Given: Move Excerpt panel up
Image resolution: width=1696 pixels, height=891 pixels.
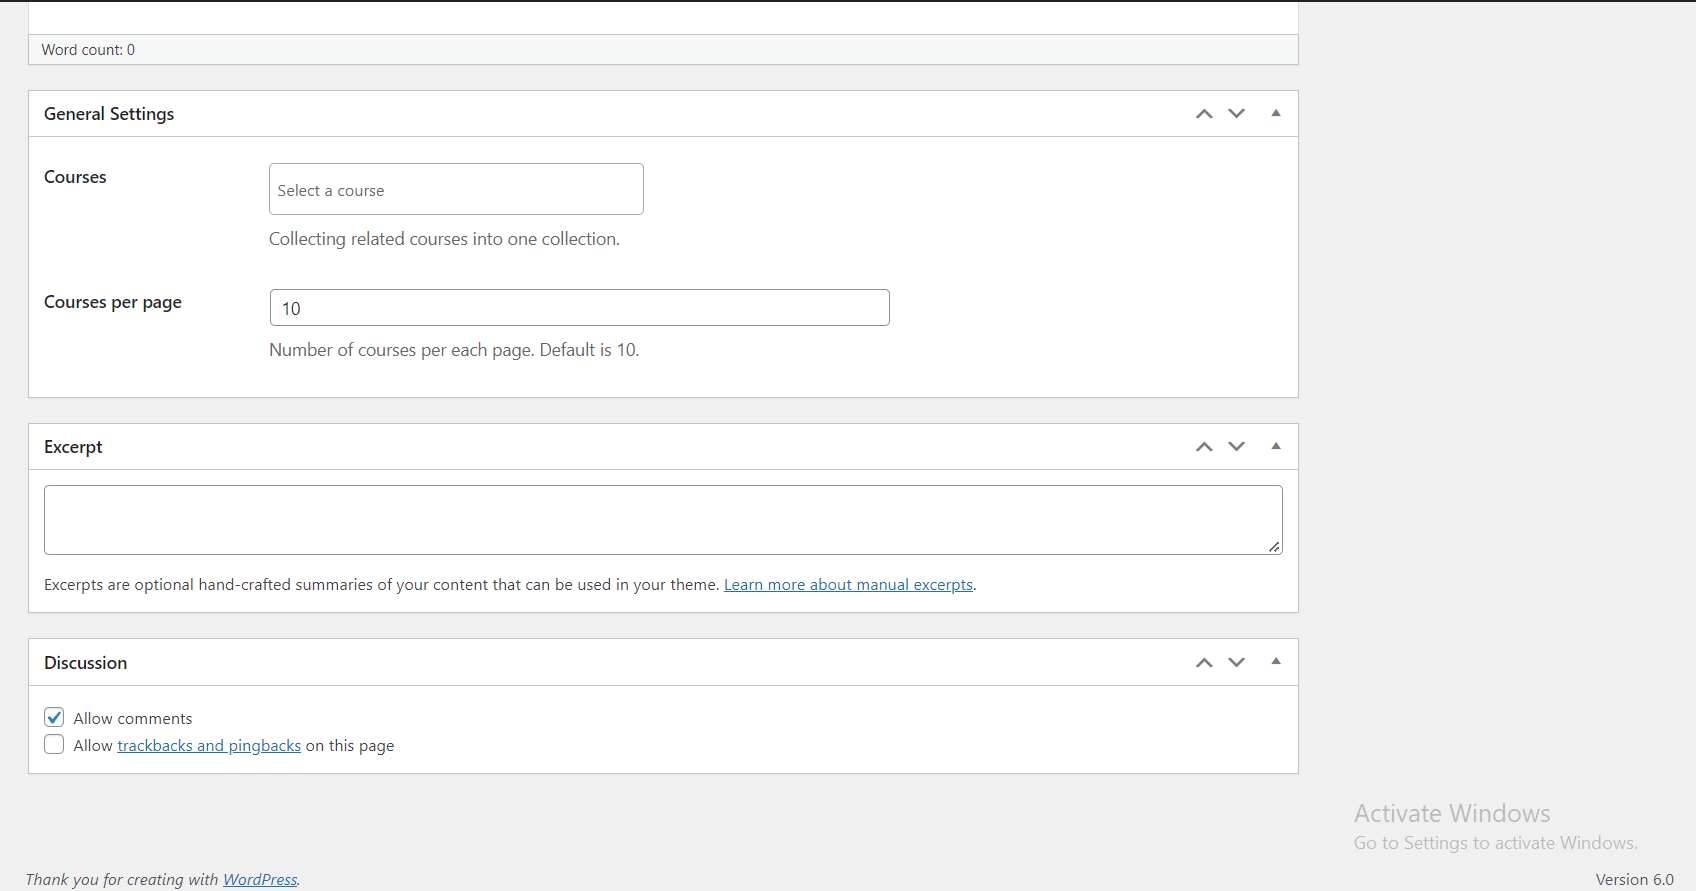Looking at the screenshot, I should pos(1204,447).
